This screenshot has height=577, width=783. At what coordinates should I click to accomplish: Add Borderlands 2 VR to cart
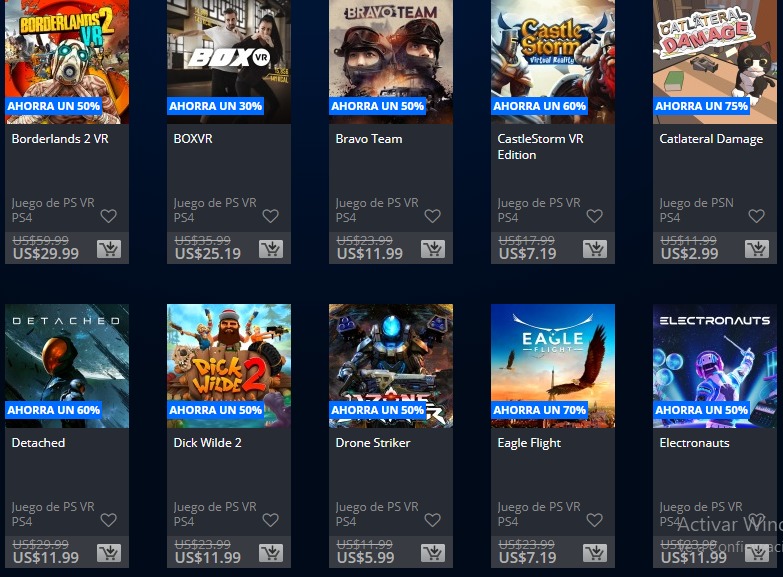pos(109,249)
